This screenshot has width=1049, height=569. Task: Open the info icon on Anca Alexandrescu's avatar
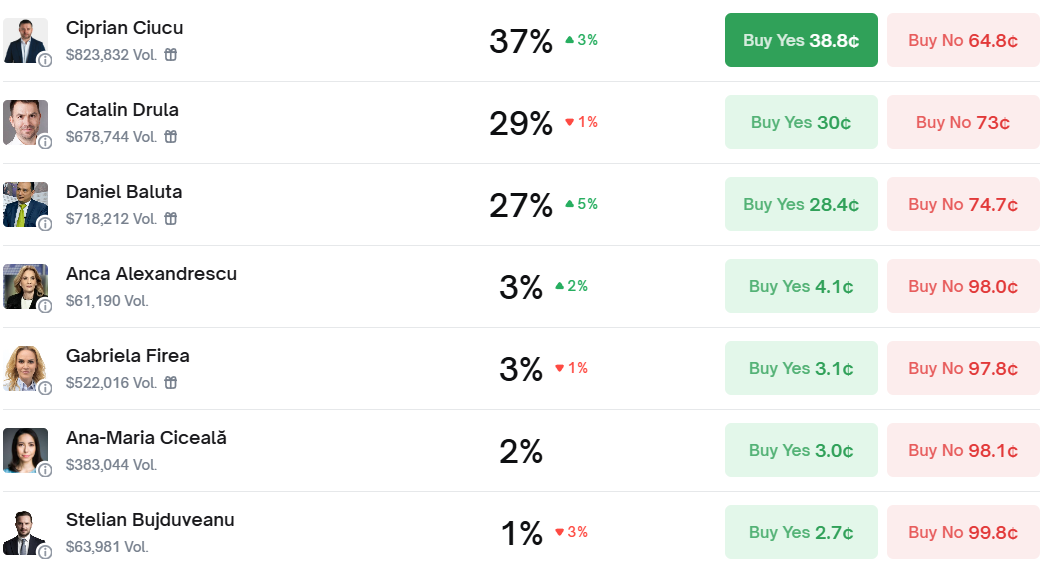45,306
